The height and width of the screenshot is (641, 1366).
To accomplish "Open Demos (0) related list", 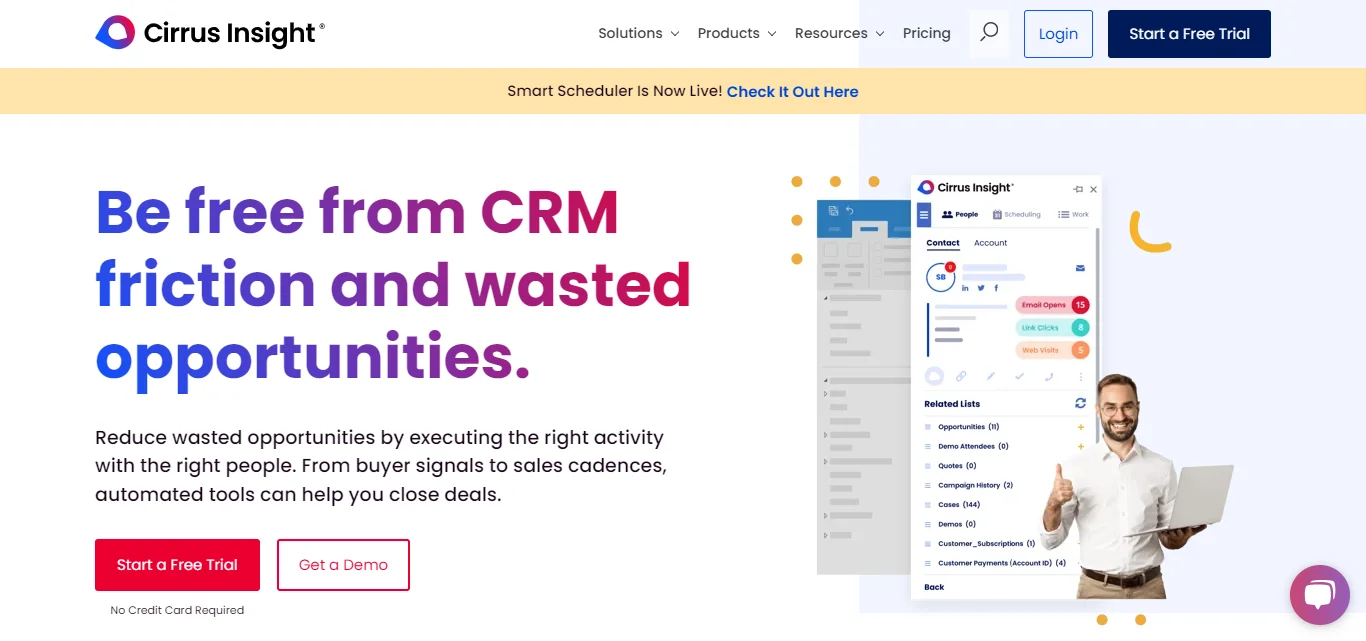I will 957,524.
